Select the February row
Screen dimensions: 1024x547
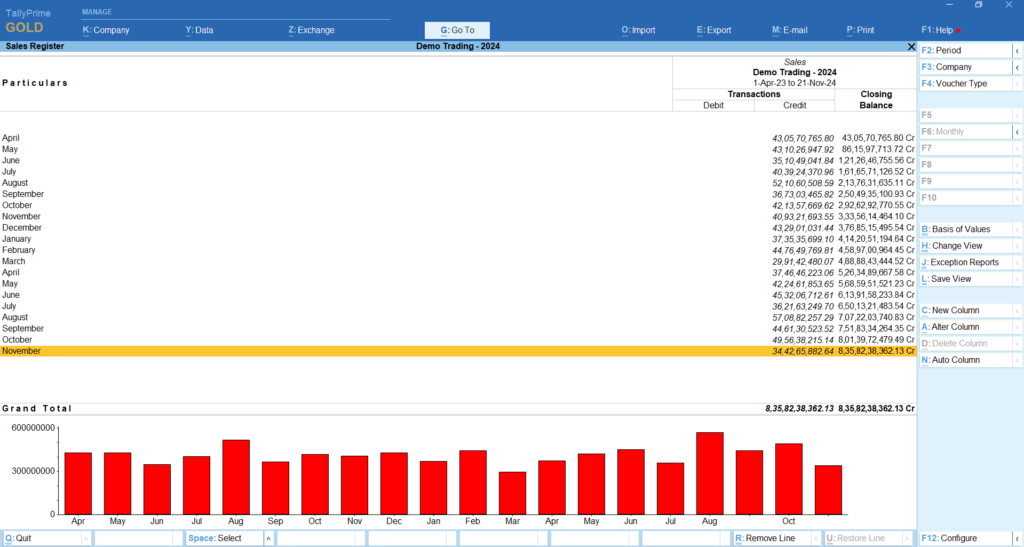[458, 250]
